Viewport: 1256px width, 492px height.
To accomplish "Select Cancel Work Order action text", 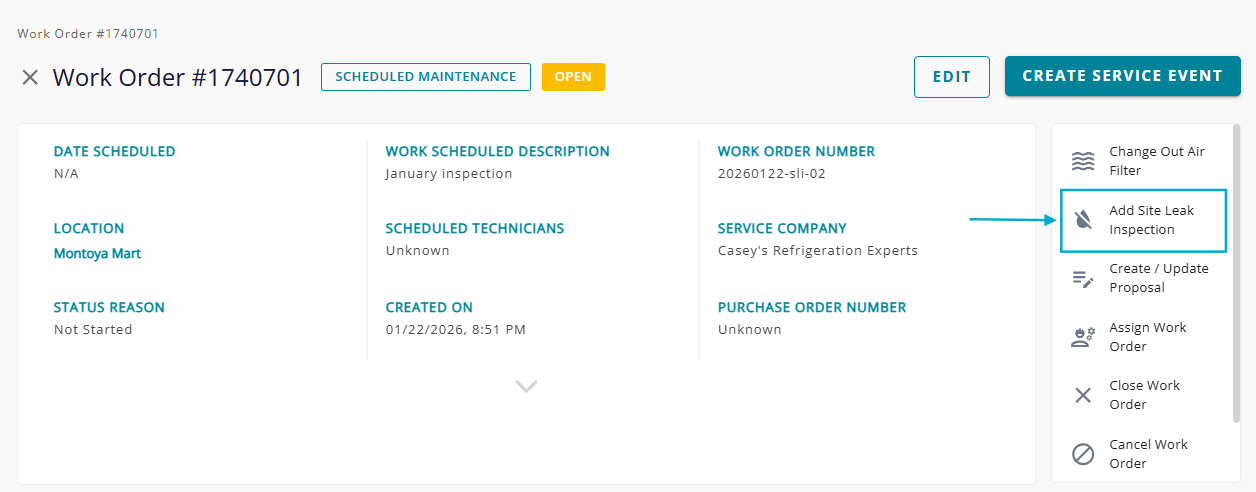I will [x=1149, y=454].
